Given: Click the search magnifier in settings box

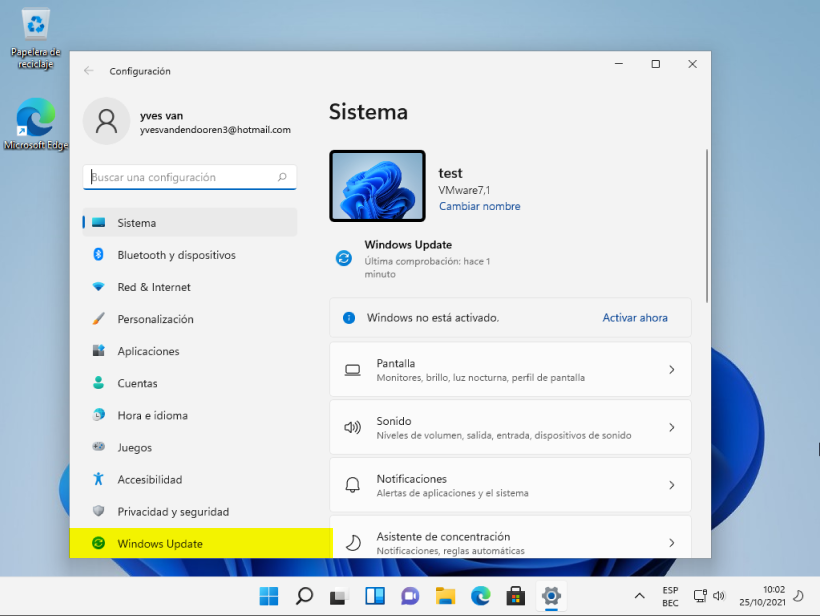Looking at the screenshot, I should tap(282, 177).
